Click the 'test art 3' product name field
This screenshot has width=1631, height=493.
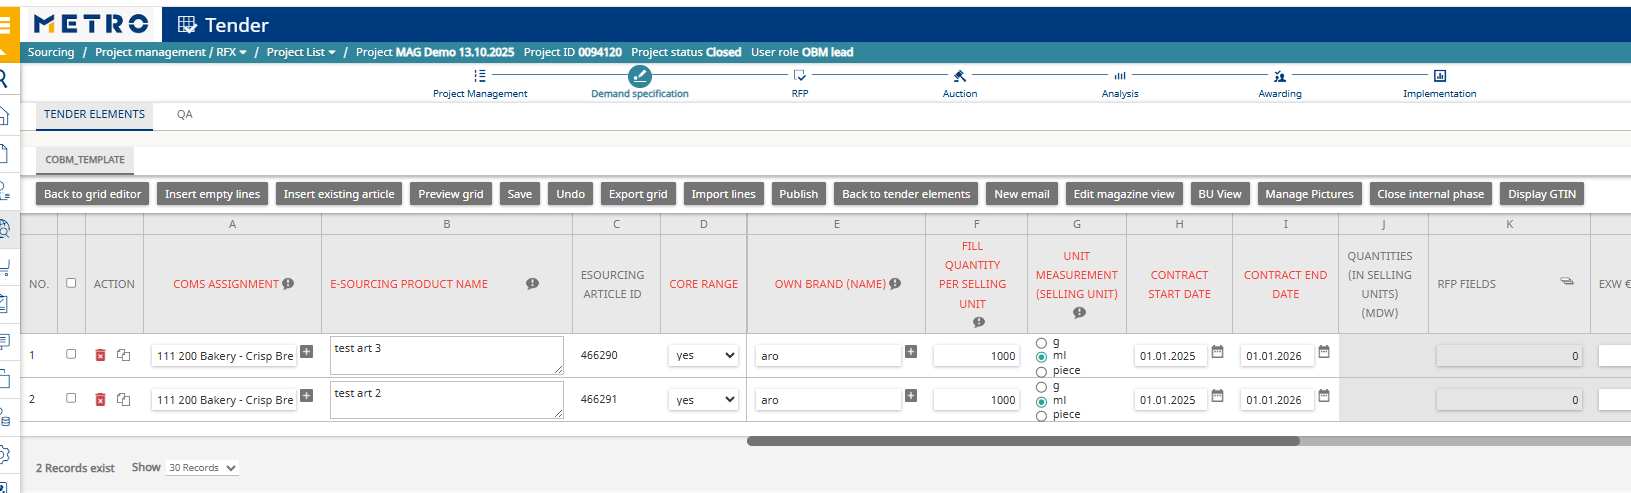point(447,355)
